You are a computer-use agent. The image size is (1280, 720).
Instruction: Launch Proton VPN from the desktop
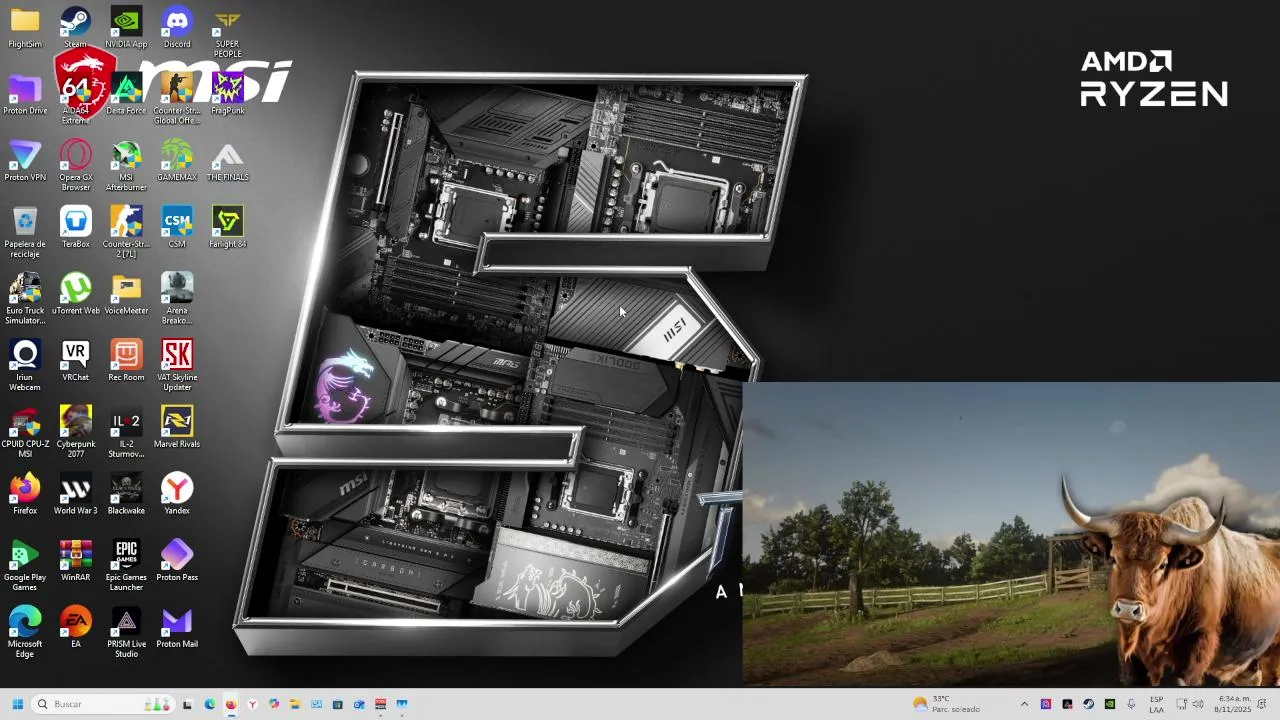point(25,162)
